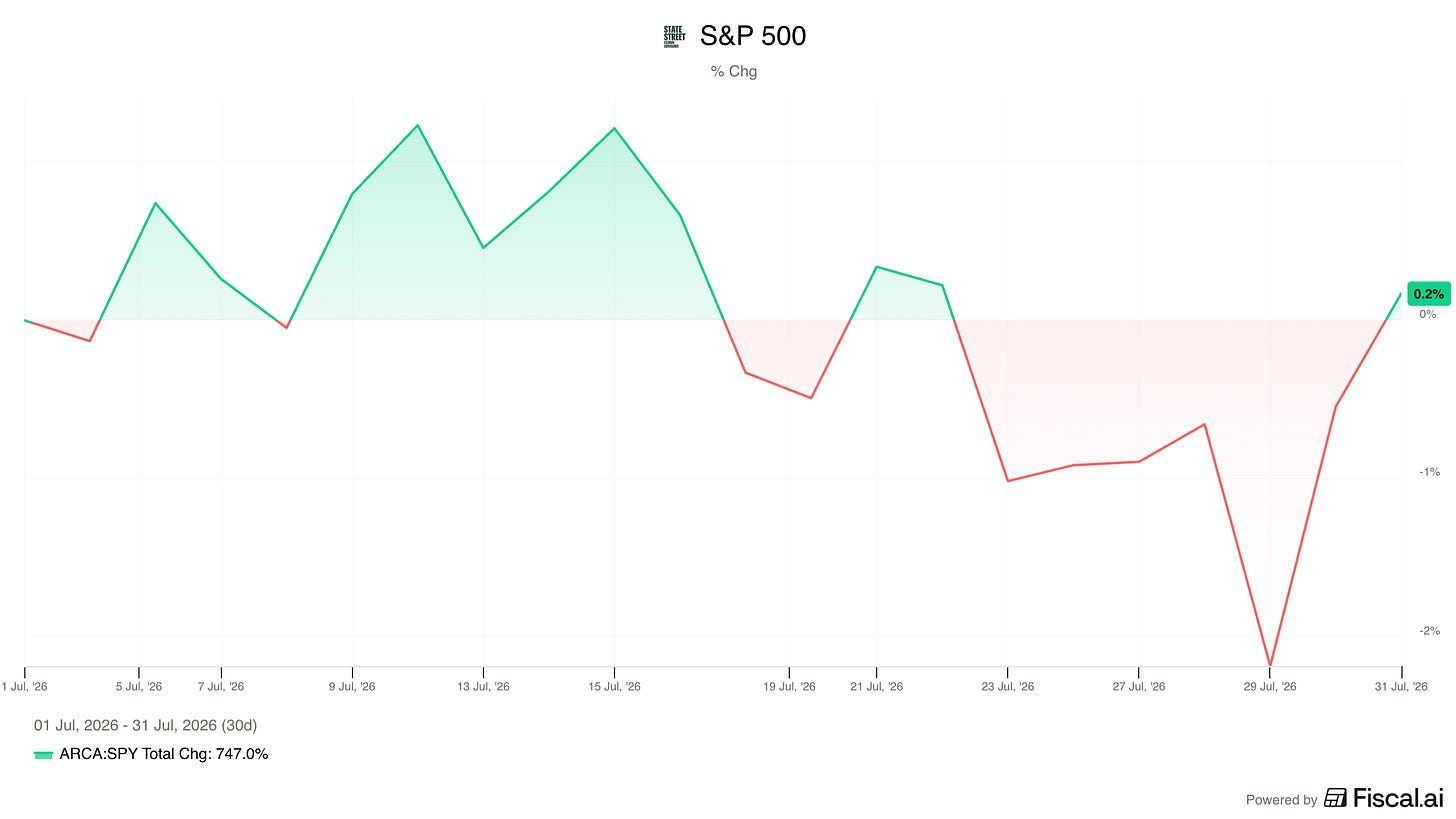Screen dimensions: 1456x819
Task: Click the 29 Jul, '26 axis label
Action: point(1270,687)
